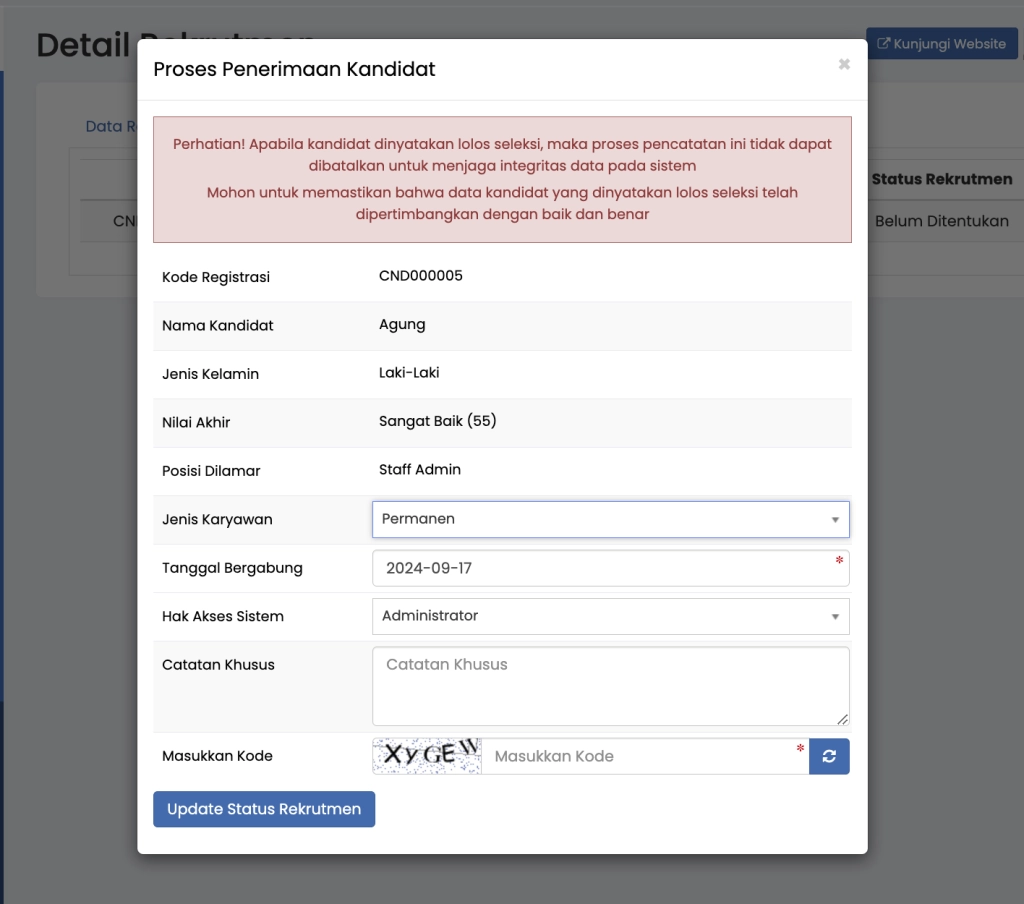Click the red asterisk beside Masukkan Kode
This screenshot has width=1024, height=904.
[800, 749]
